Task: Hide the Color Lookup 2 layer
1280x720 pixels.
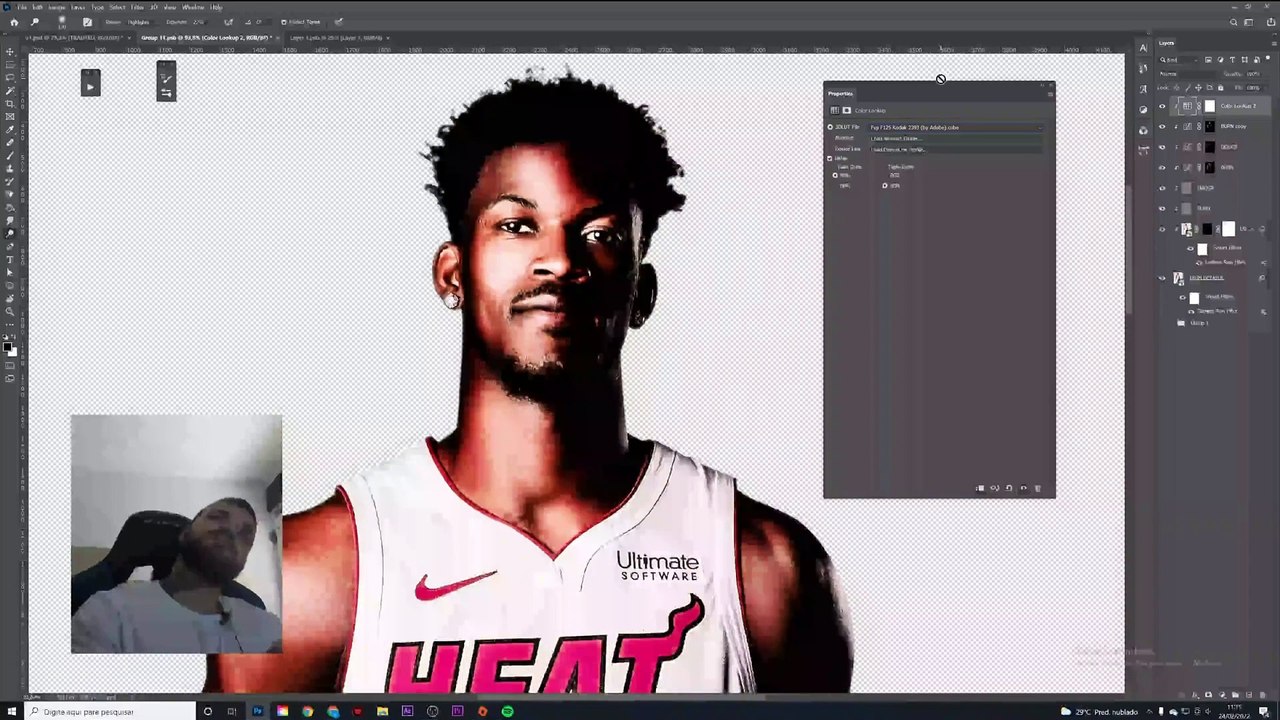Action: 1162,106
